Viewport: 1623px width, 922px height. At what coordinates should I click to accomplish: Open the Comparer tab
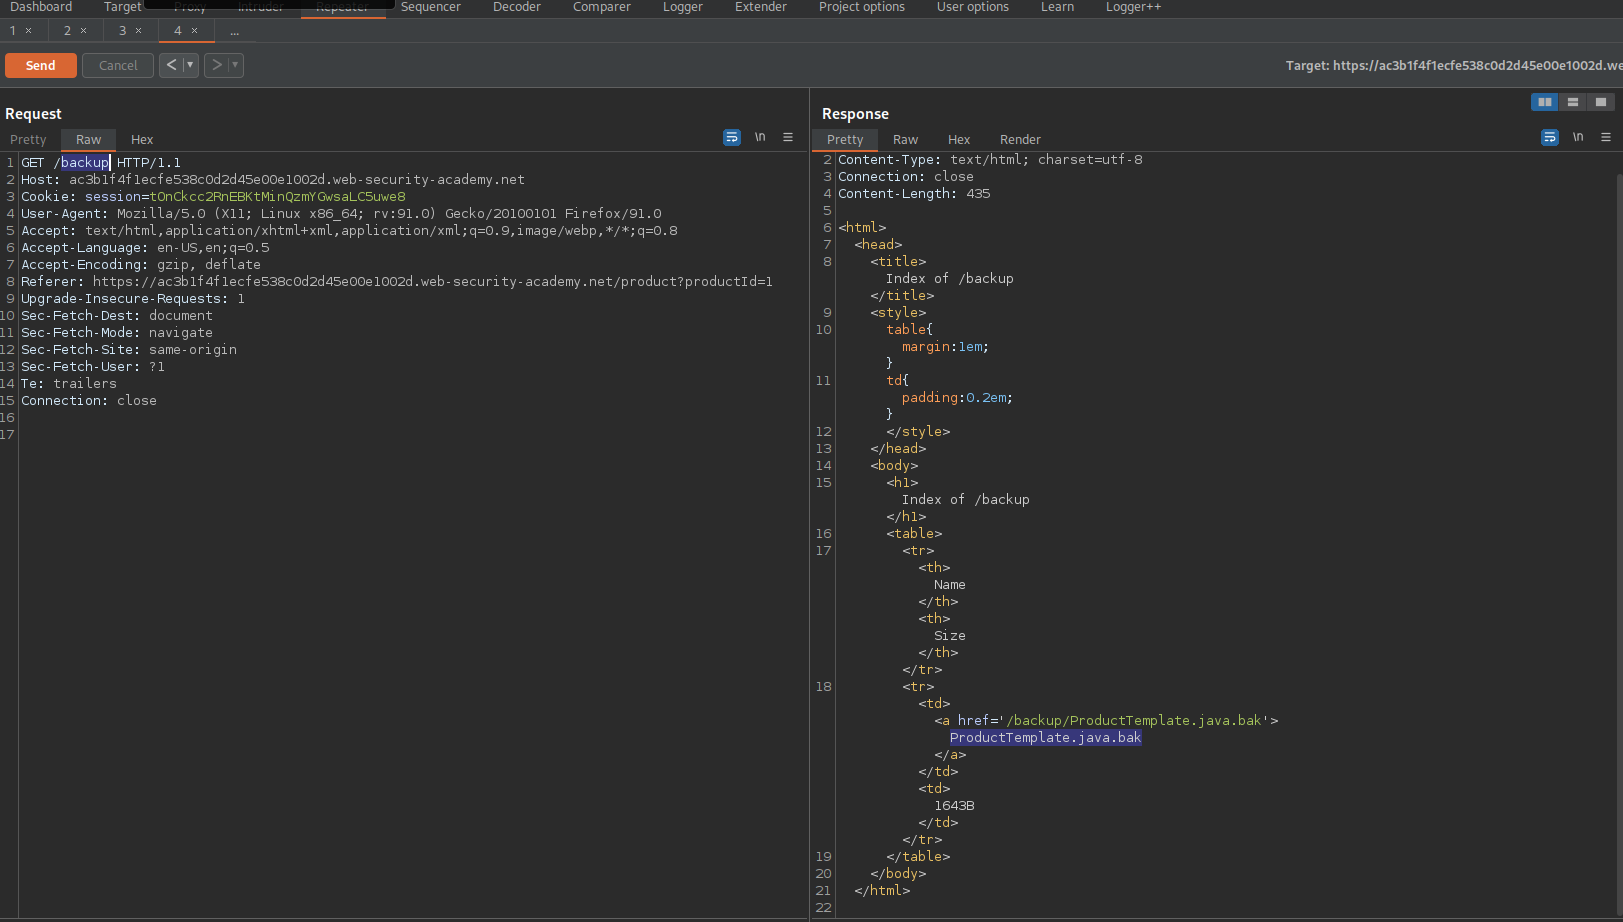pos(602,7)
